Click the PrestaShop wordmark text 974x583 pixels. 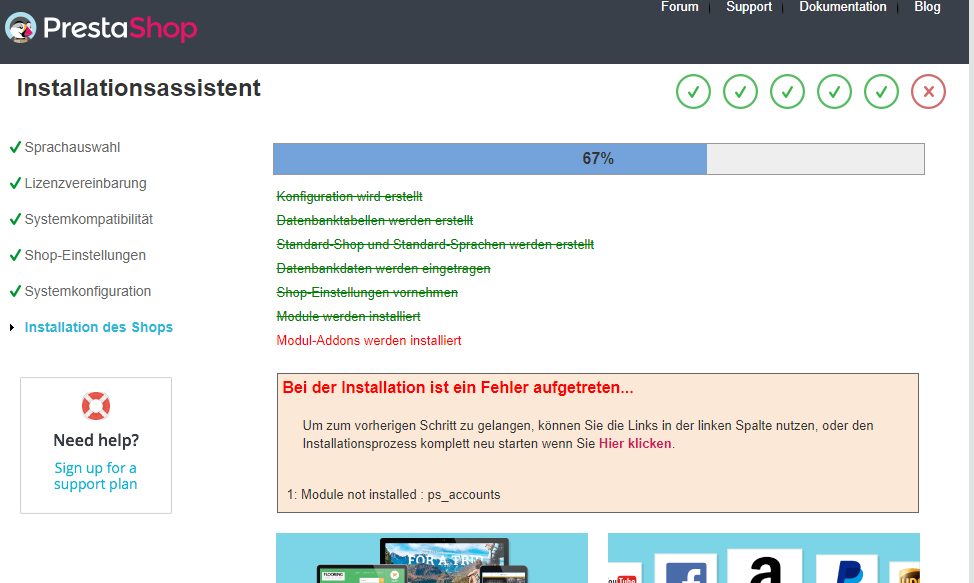pyautogui.click(x=120, y=28)
